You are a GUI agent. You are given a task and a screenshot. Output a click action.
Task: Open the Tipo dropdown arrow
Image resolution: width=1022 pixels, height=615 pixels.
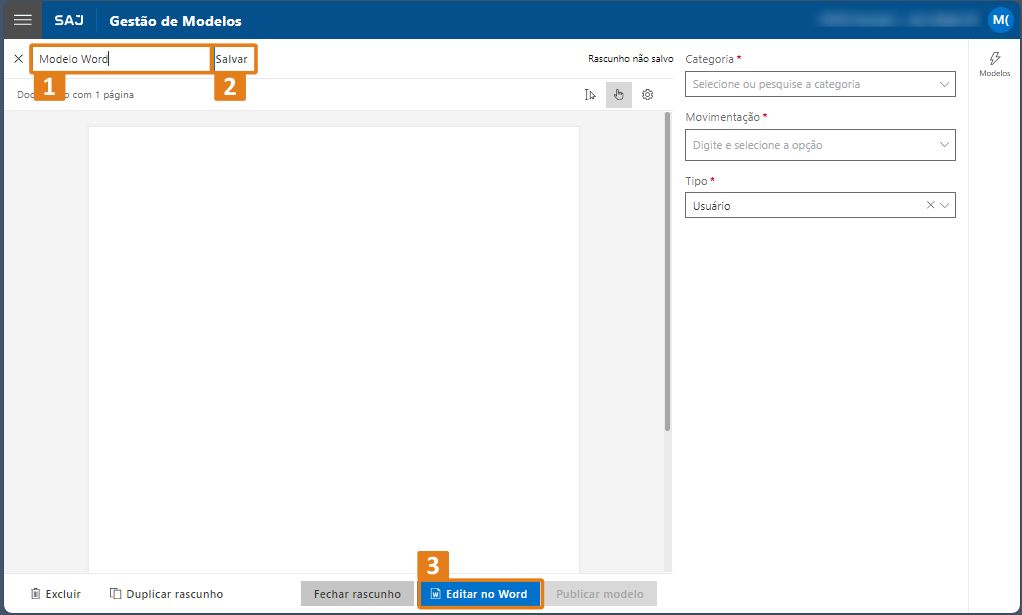pyautogui.click(x=945, y=205)
